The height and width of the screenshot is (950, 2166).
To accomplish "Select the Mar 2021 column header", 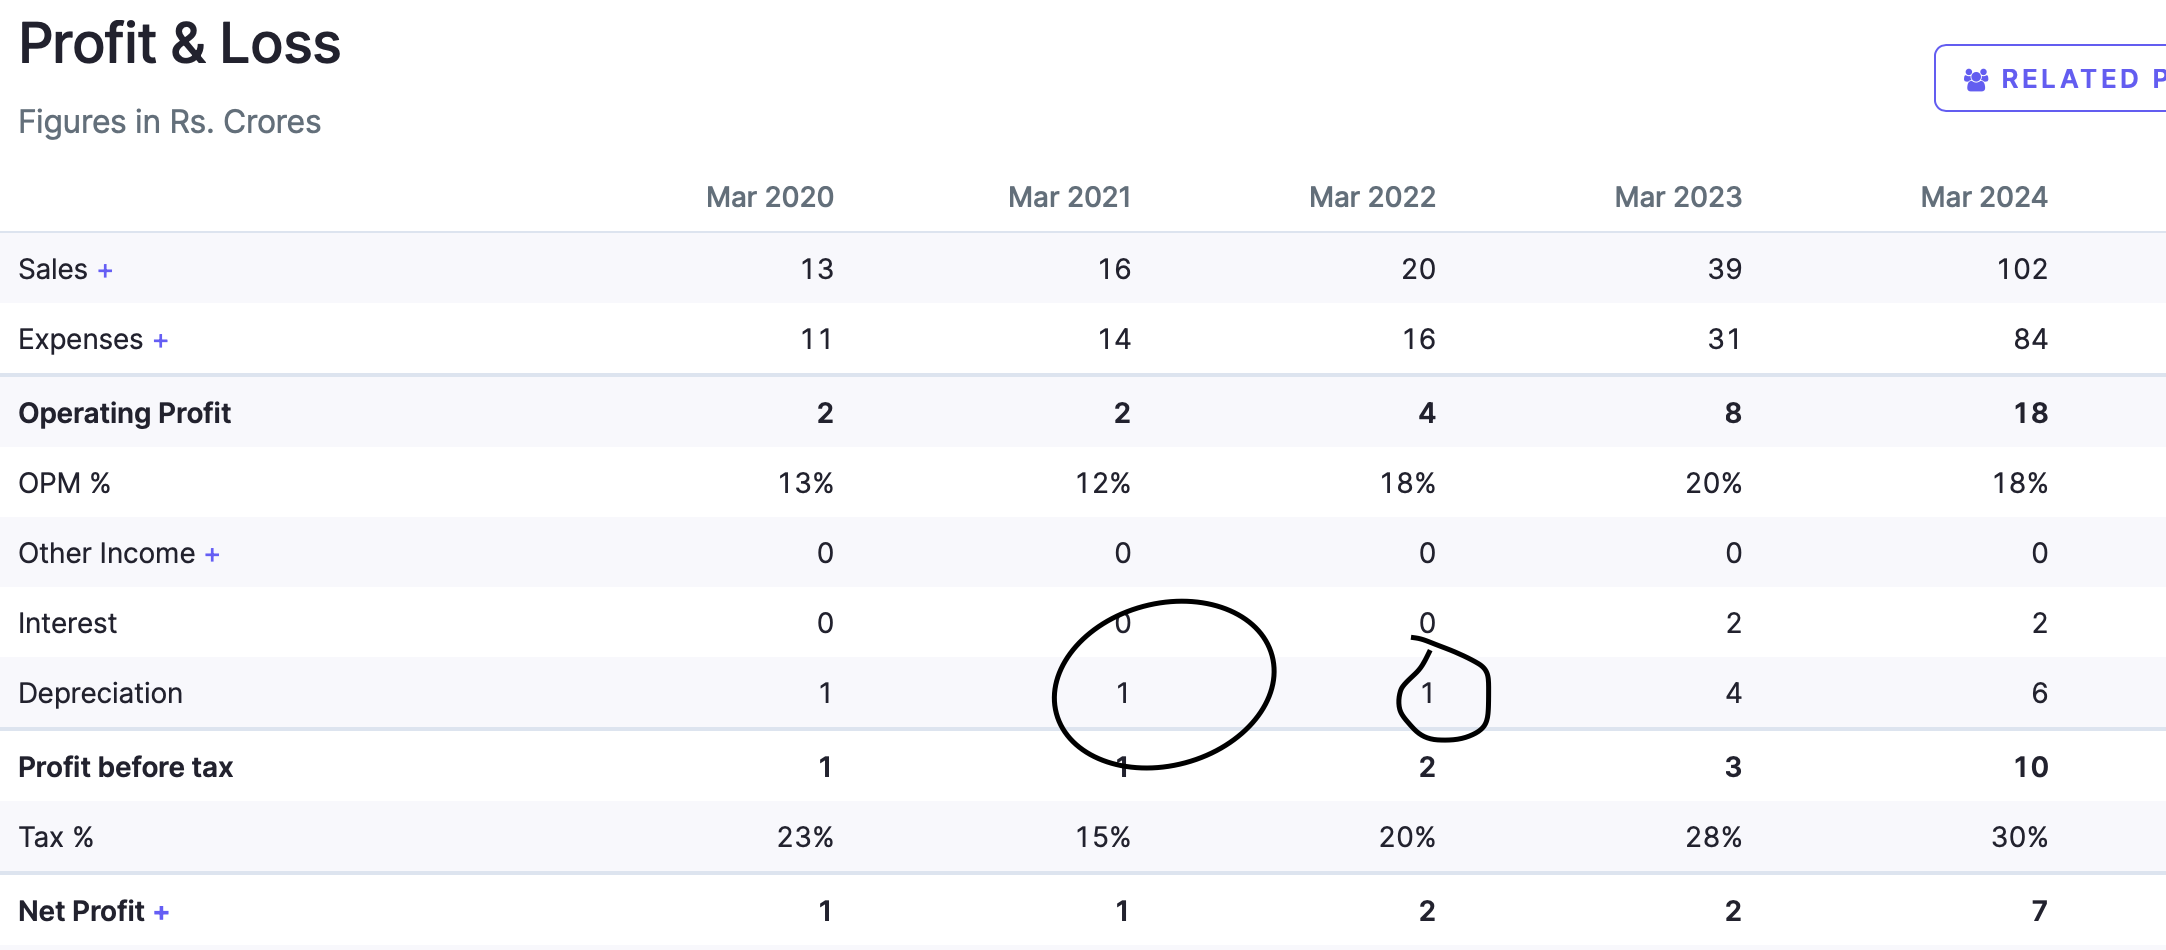I will [x=1069, y=197].
